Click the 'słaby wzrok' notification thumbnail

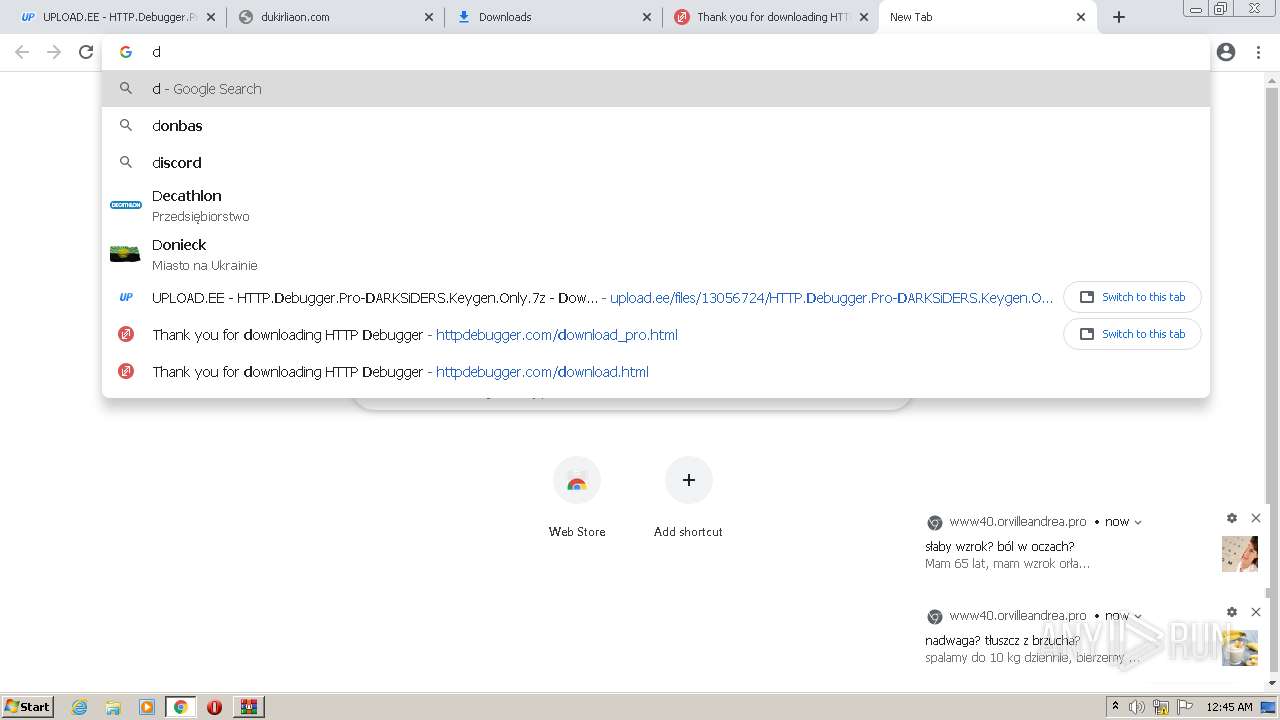pyautogui.click(x=1240, y=554)
